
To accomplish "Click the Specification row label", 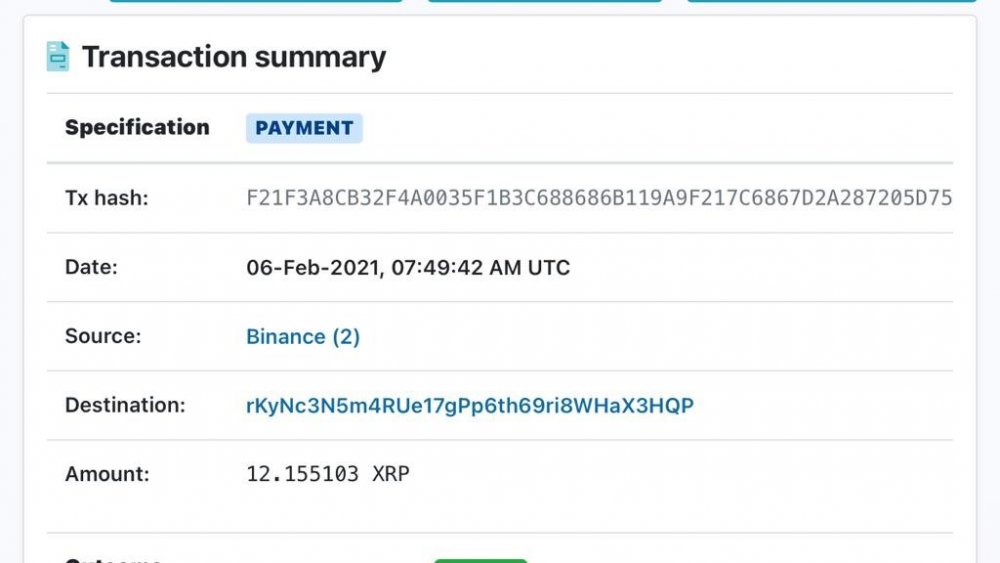I will (x=137, y=128).
